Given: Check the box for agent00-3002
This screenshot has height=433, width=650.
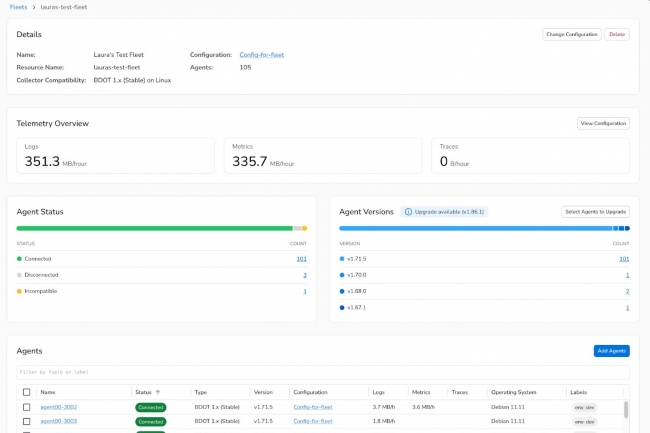Looking at the screenshot, I should coord(27,407).
